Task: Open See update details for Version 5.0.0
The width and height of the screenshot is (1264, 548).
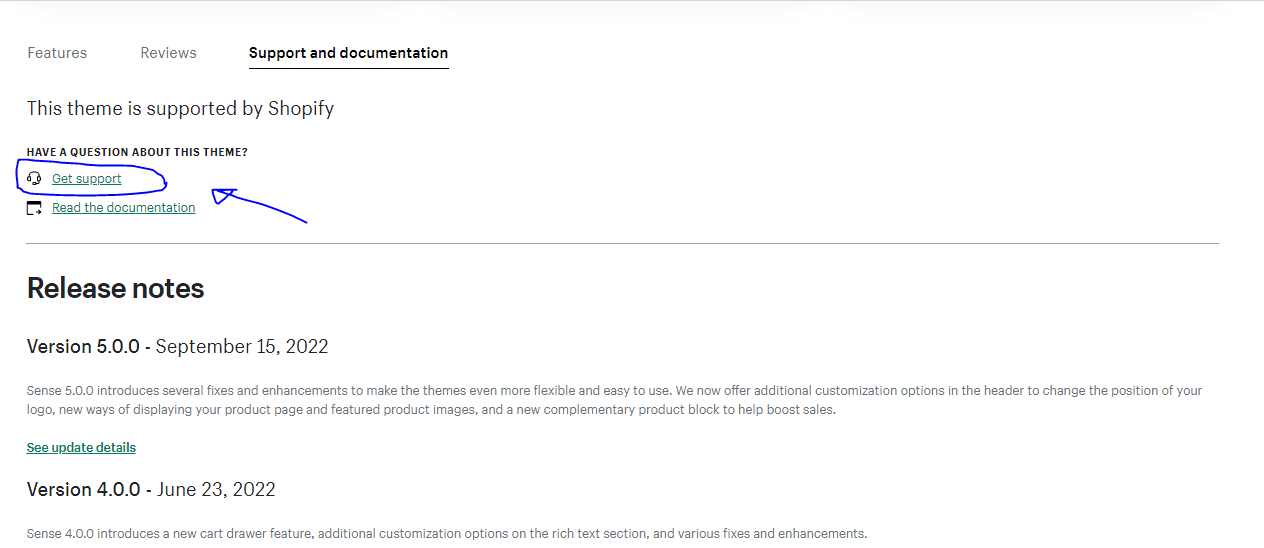Action: point(81,448)
